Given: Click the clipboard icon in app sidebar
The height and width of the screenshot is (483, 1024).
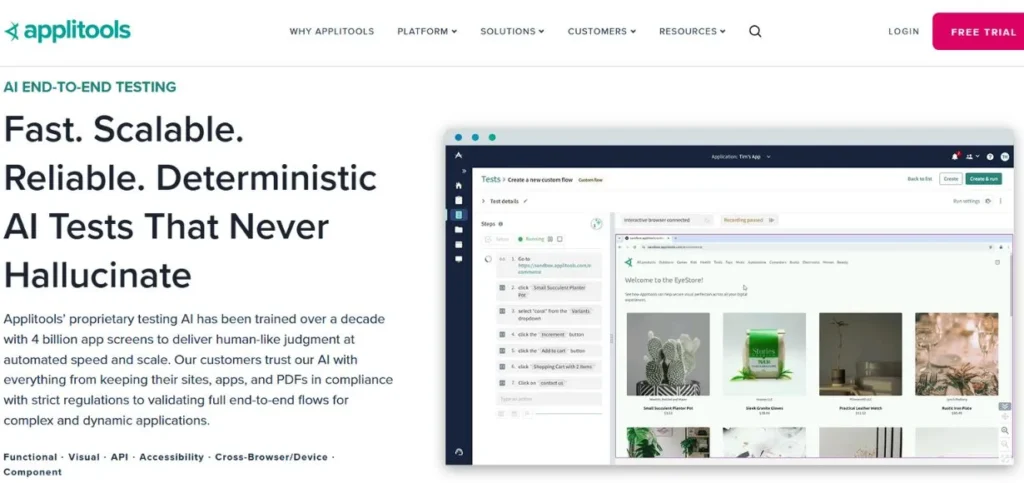Looking at the screenshot, I should 458,200.
